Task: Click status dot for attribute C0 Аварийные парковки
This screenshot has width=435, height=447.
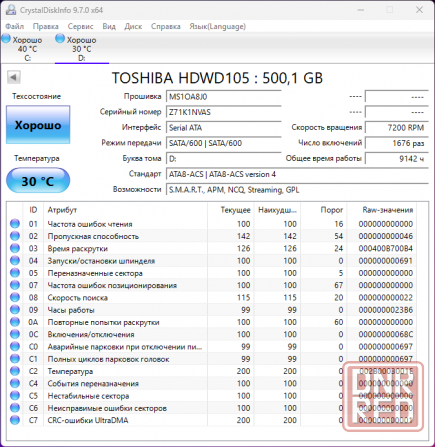Action: (x=15, y=346)
